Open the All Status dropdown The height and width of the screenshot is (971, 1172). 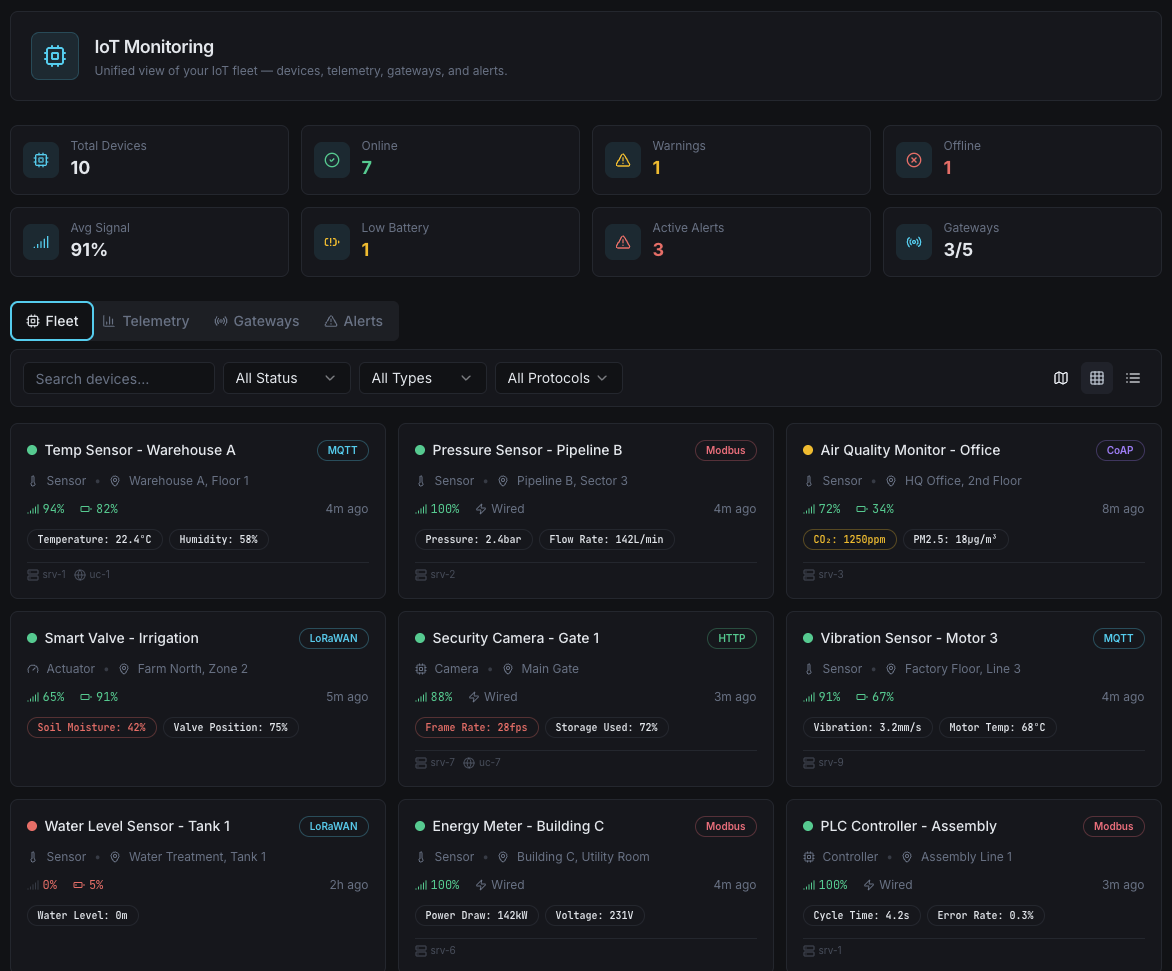click(286, 378)
